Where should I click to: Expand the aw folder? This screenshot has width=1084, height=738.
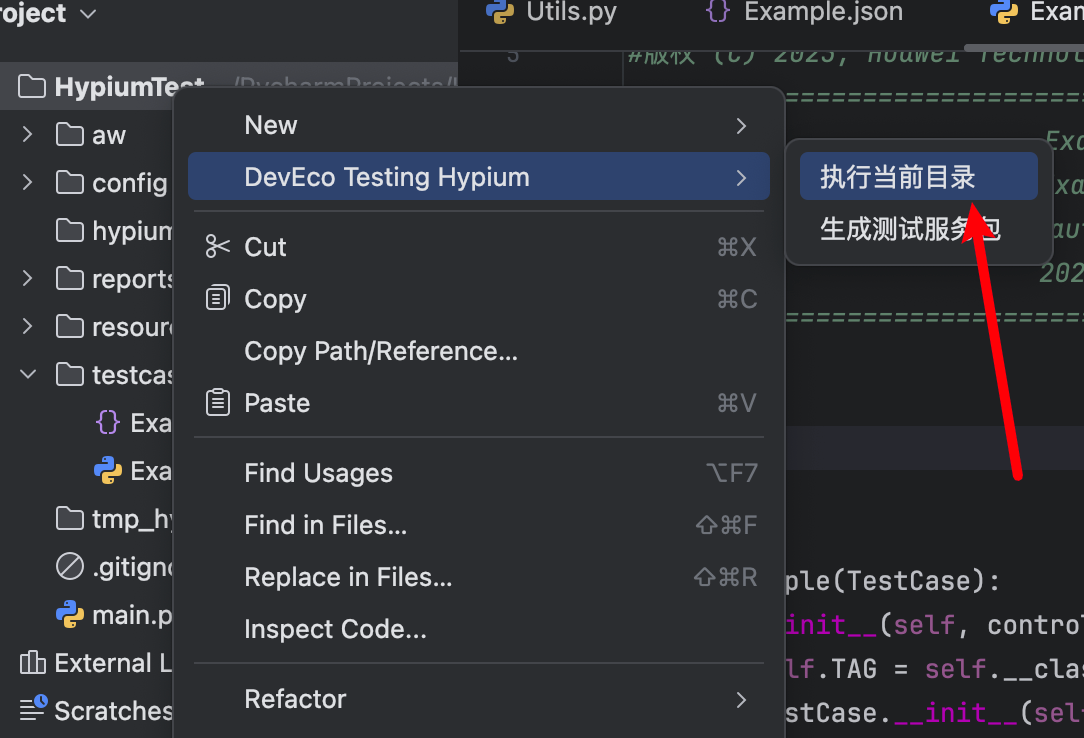[28, 134]
